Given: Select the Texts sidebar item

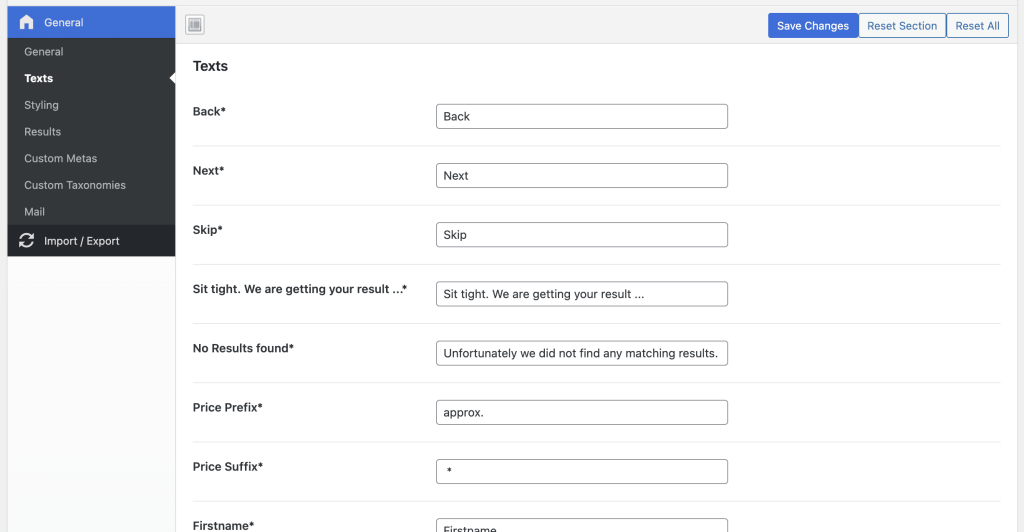Looking at the screenshot, I should tap(39, 78).
